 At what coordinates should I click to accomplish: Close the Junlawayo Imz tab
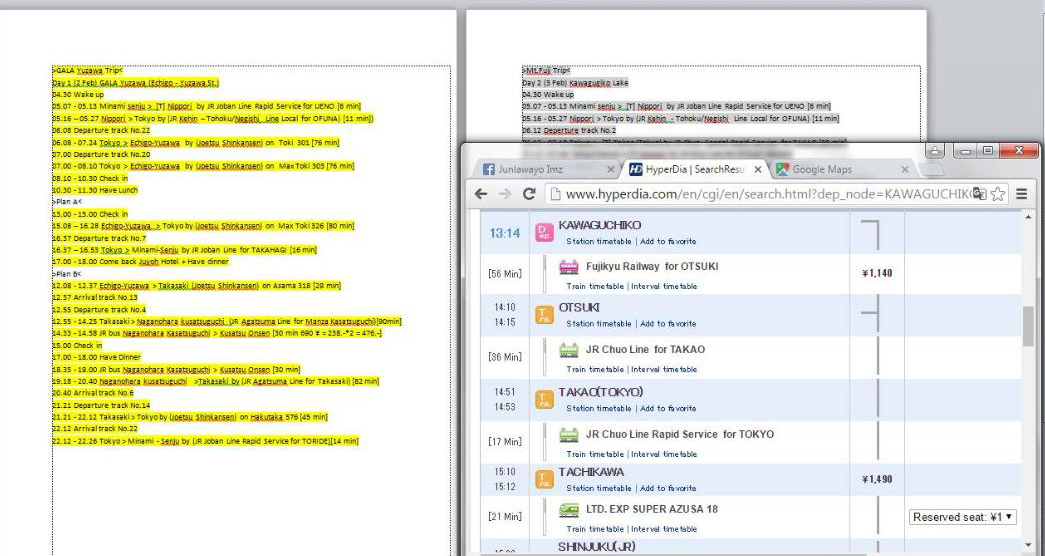[610, 170]
